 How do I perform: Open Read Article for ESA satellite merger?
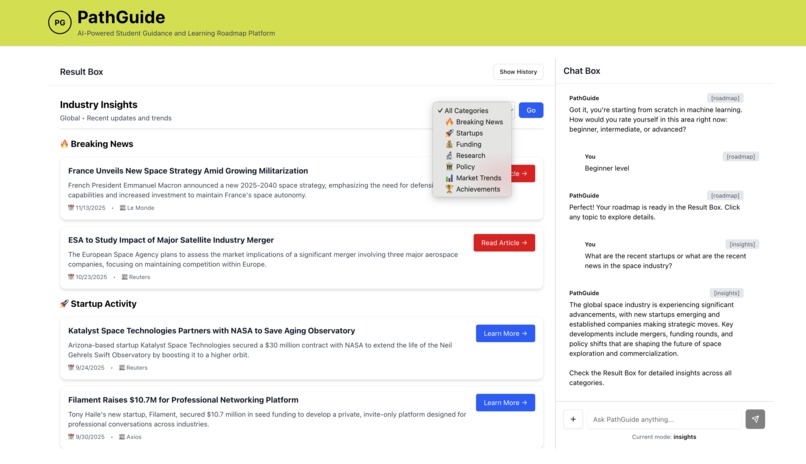[504, 243]
